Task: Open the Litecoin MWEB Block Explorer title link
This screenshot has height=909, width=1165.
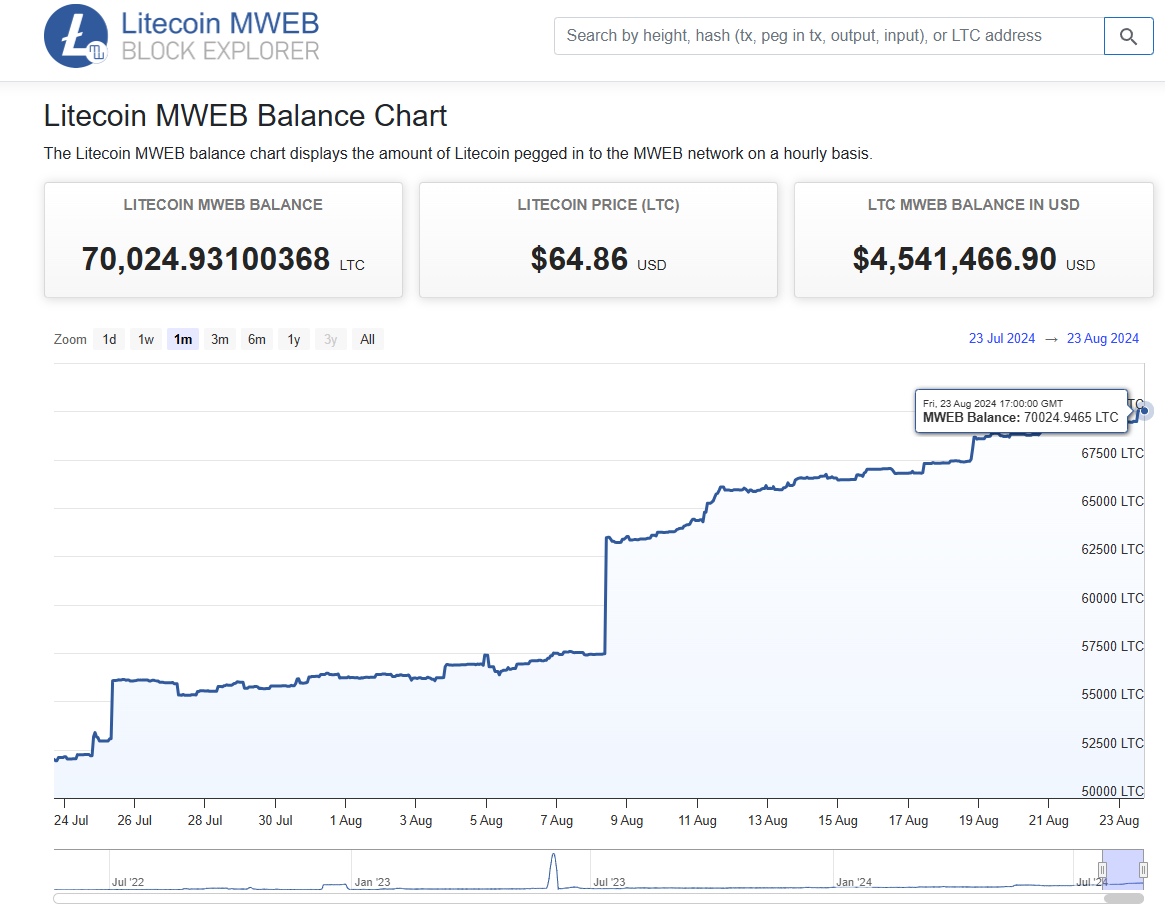Action: pos(220,36)
